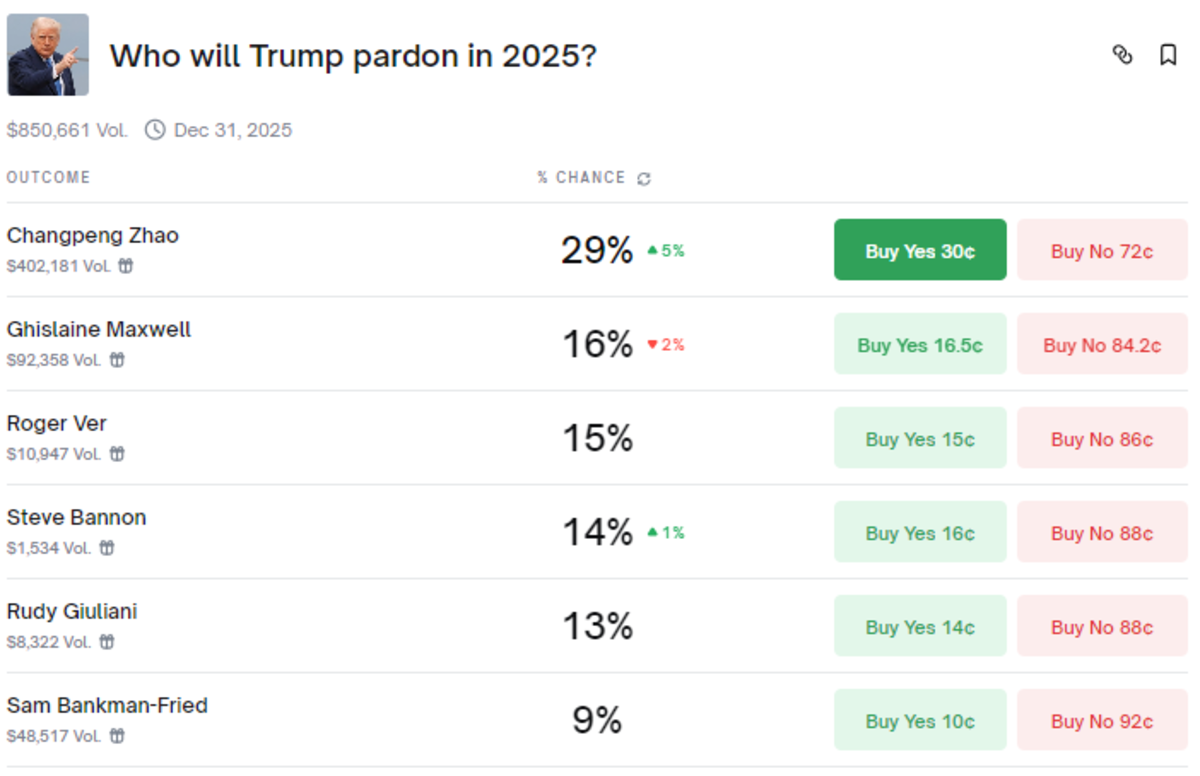The height and width of the screenshot is (776, 1200).
Task: Click Buy No 88¢ for Steve Bannon
Action: [1102, 532]
